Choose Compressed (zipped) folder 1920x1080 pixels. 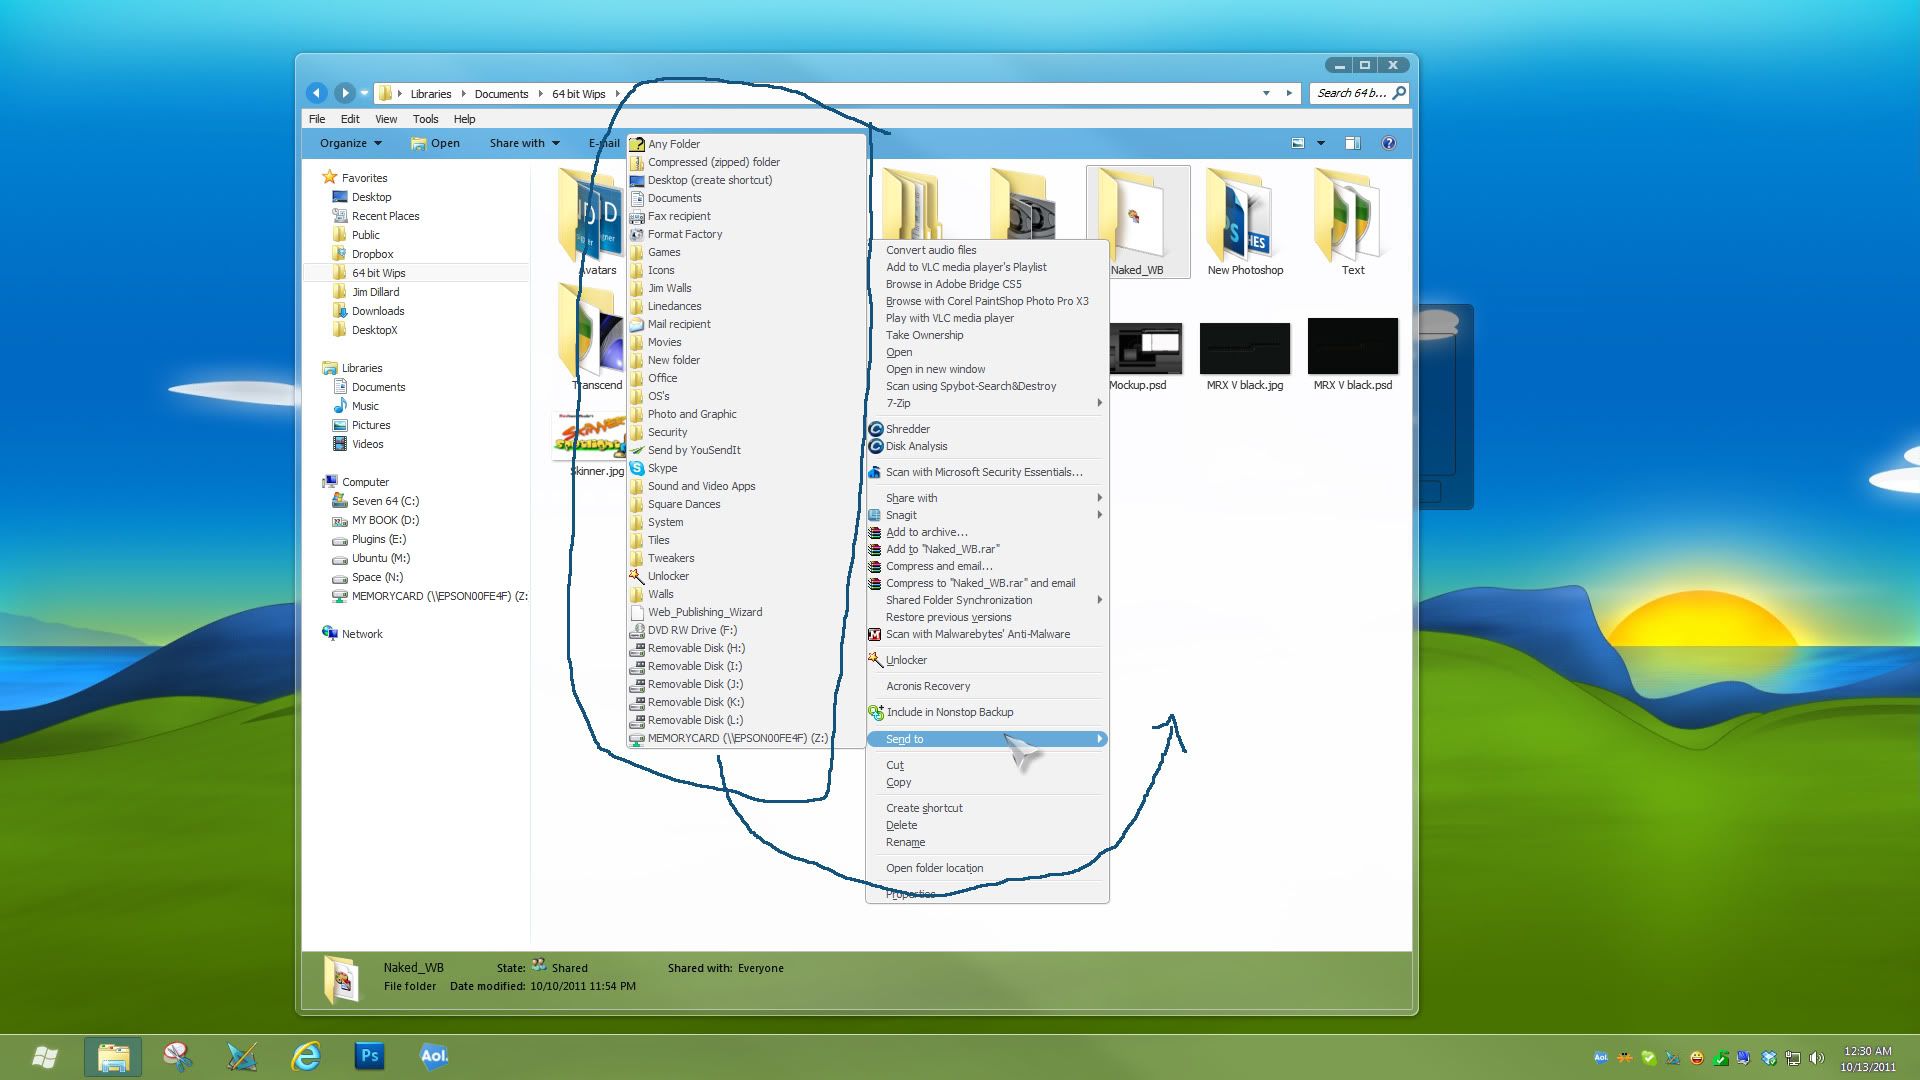(x=714, y=162)
